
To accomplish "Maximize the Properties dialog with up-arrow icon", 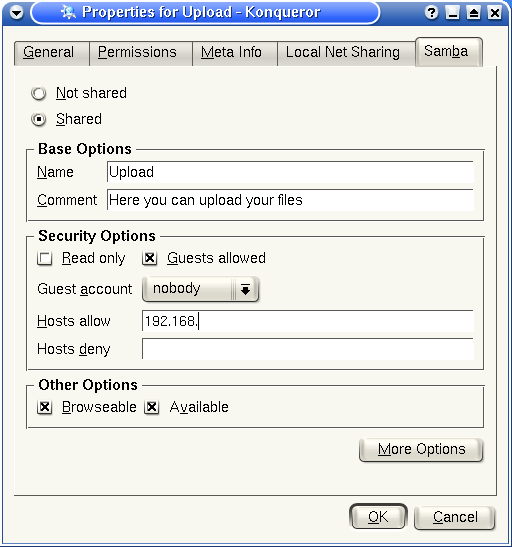I will (x=473, y=13).
